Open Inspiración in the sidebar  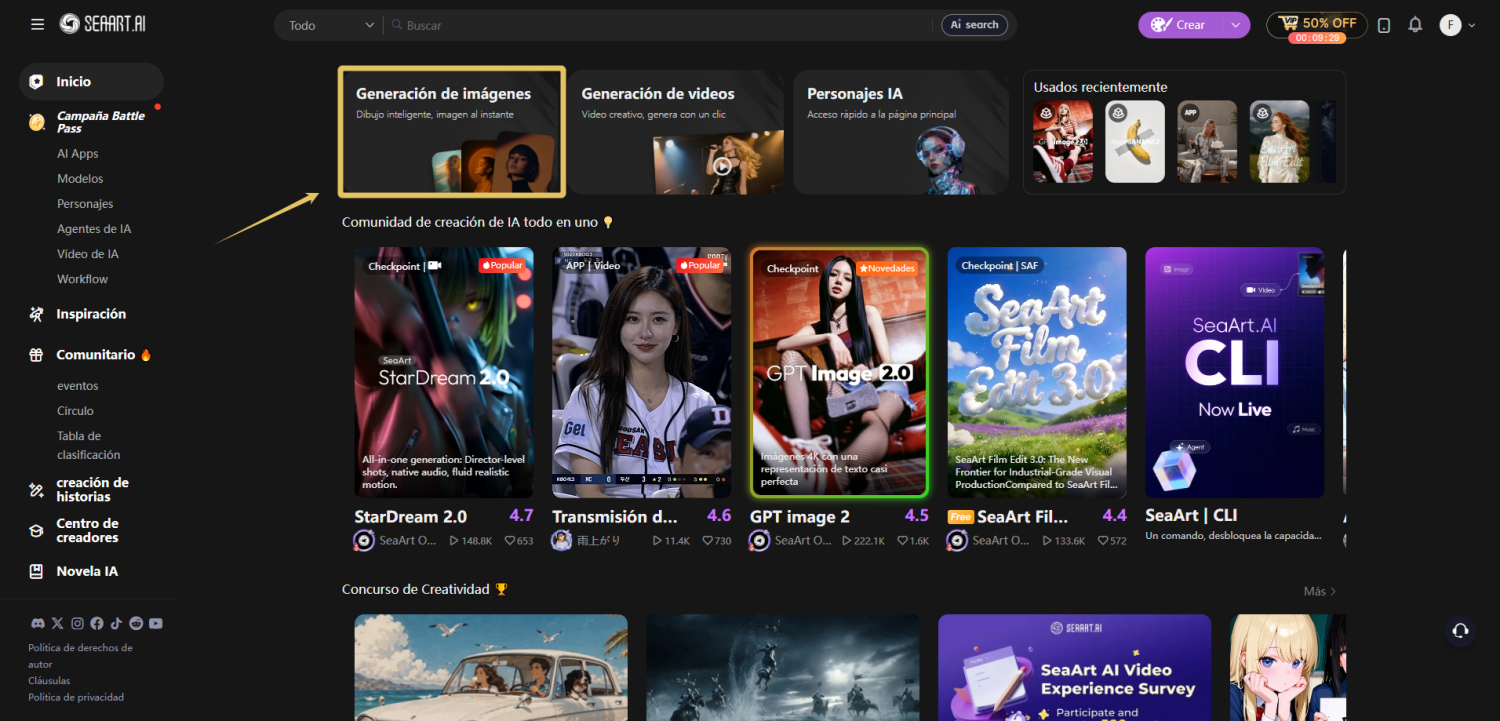91,314
